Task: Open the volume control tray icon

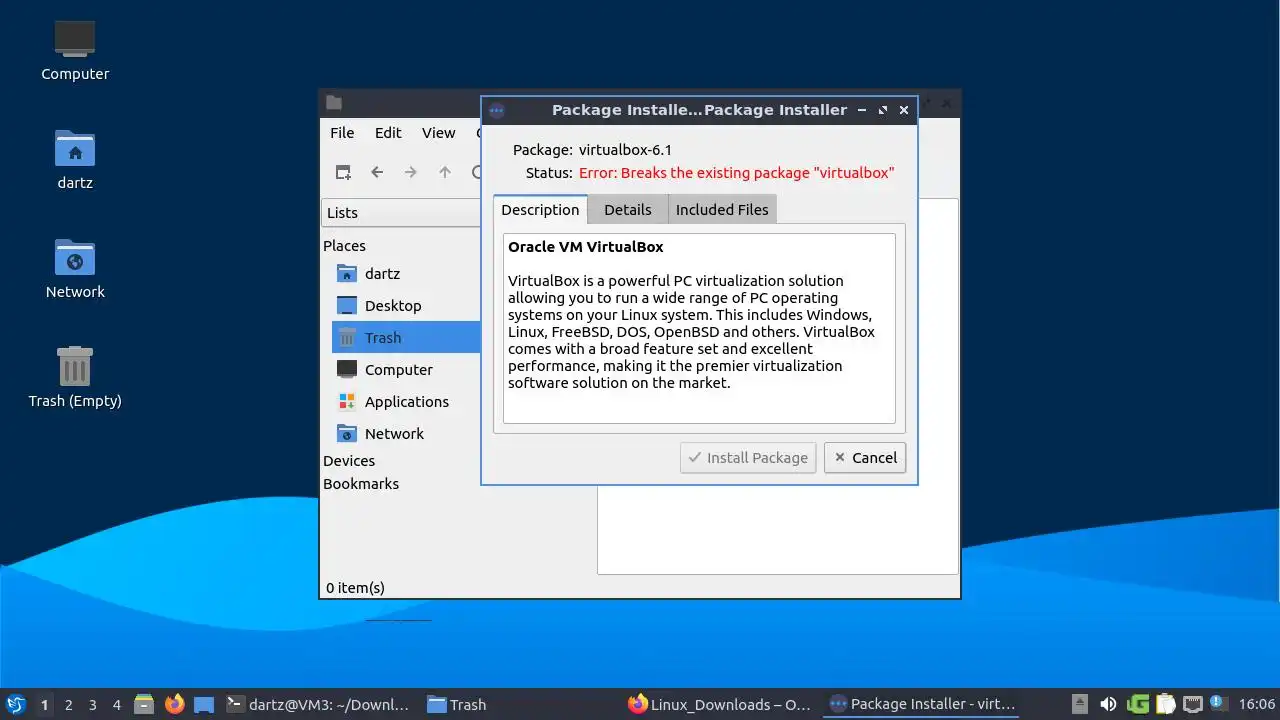Action: [x=1108, y=704]
